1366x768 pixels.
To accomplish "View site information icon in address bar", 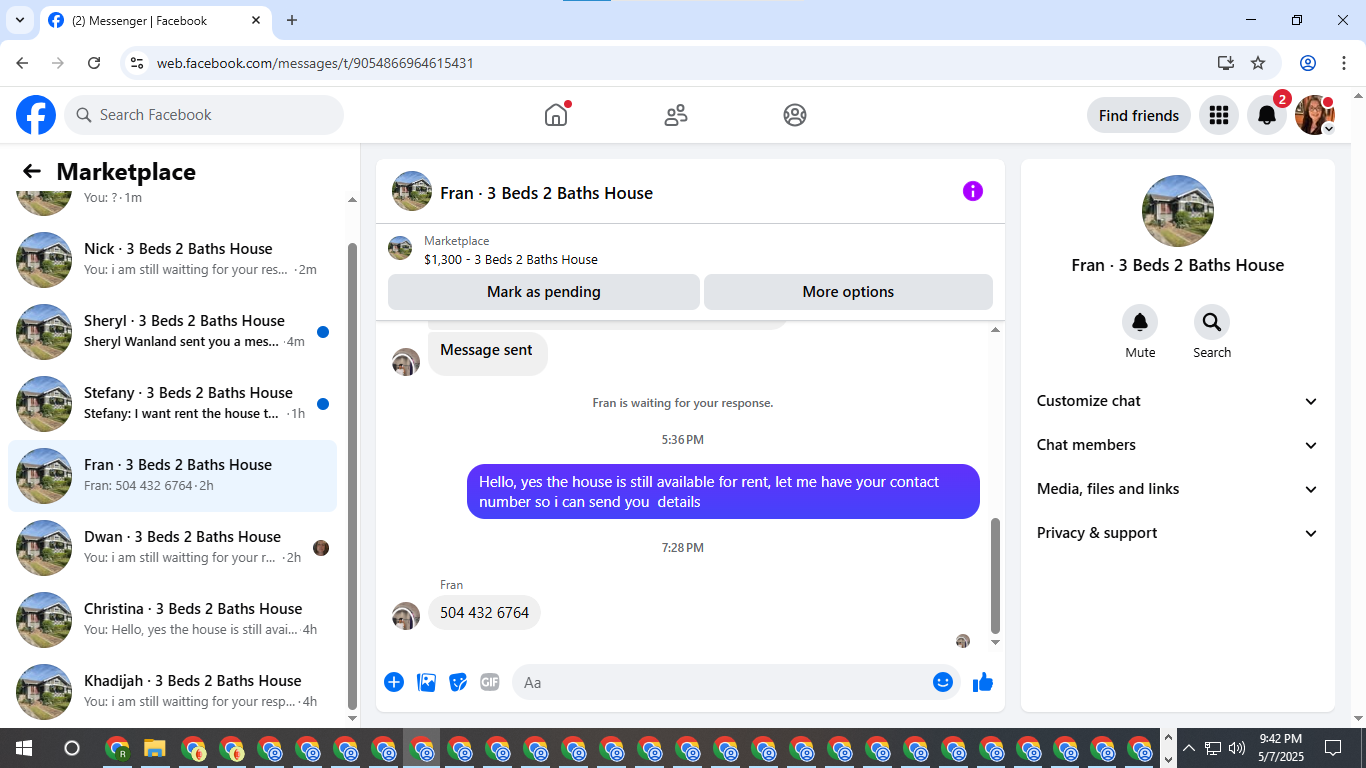I will pyautogui.click(x=138, y=63).
